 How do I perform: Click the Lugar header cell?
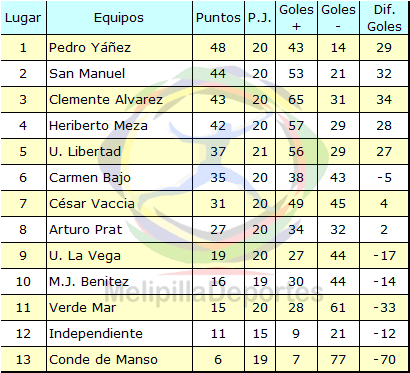point(23,18)
